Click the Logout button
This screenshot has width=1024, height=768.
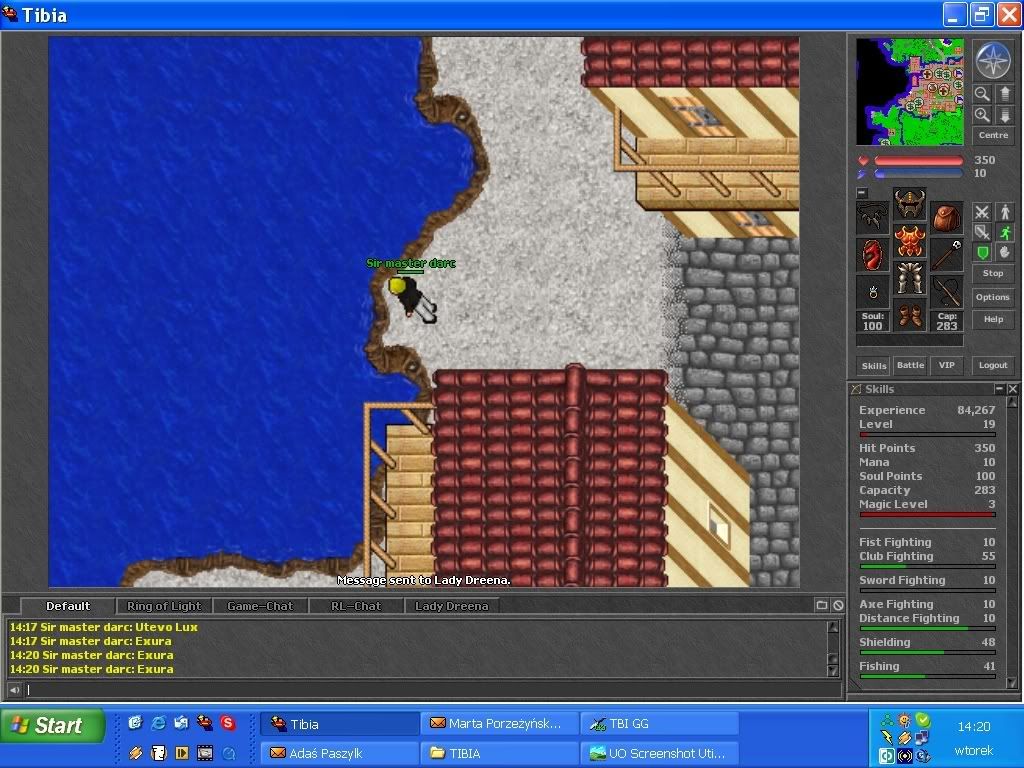[x=993, y=366]
